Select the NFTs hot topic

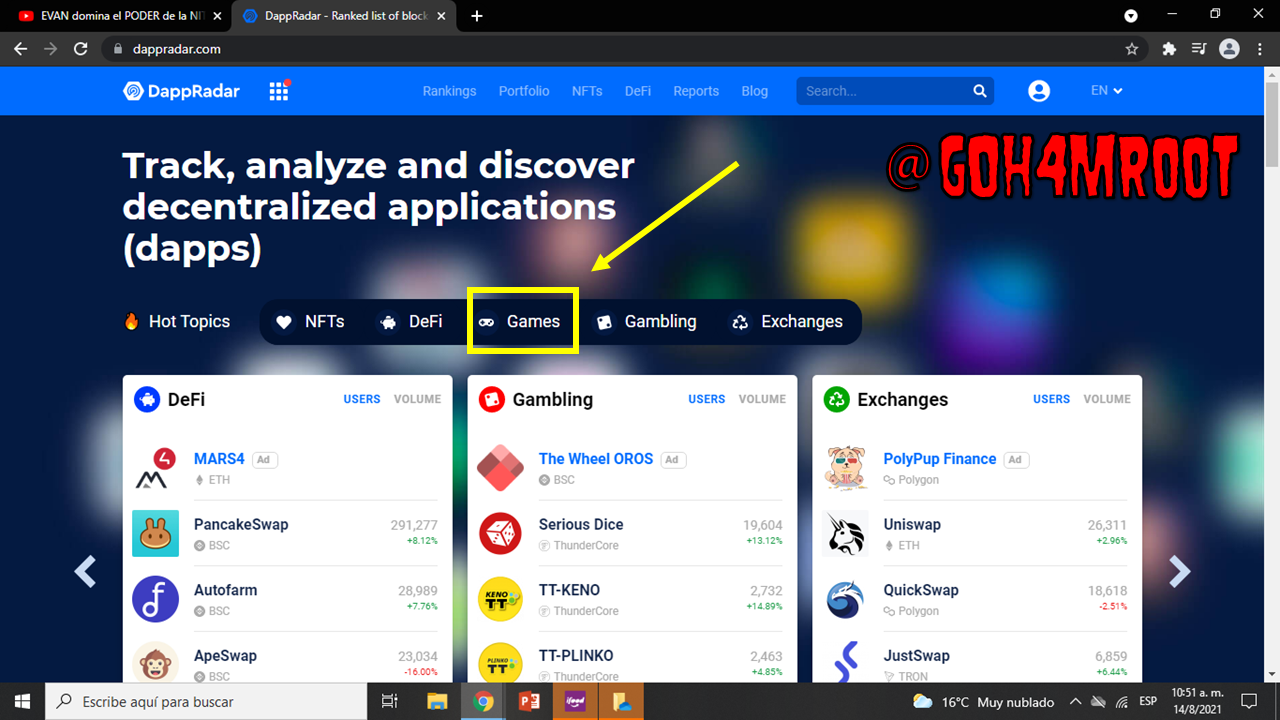[310, 322]
